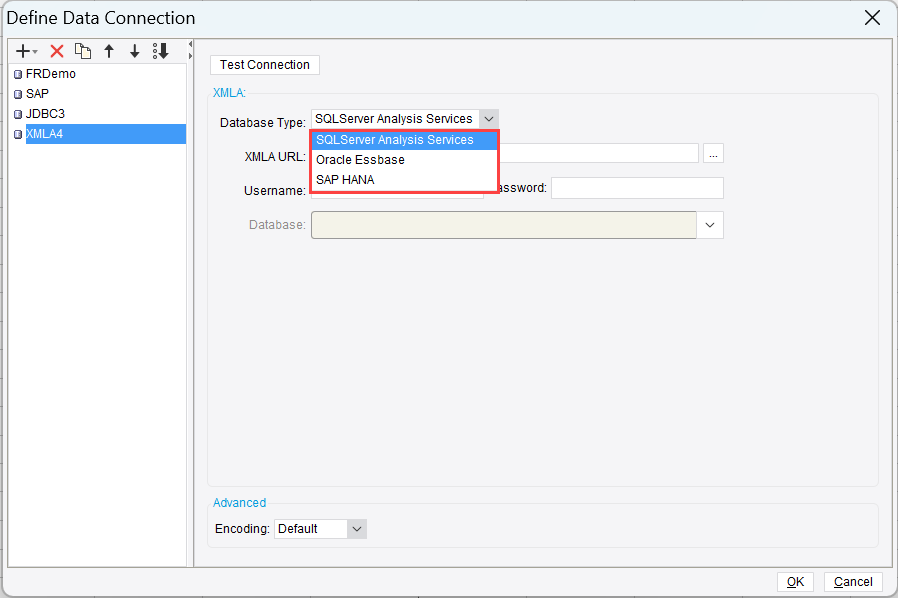This screenshot has width=898, height=598.
Task: Click the sort connections icon
Action: pyautogui.click(x=161, y=51)
